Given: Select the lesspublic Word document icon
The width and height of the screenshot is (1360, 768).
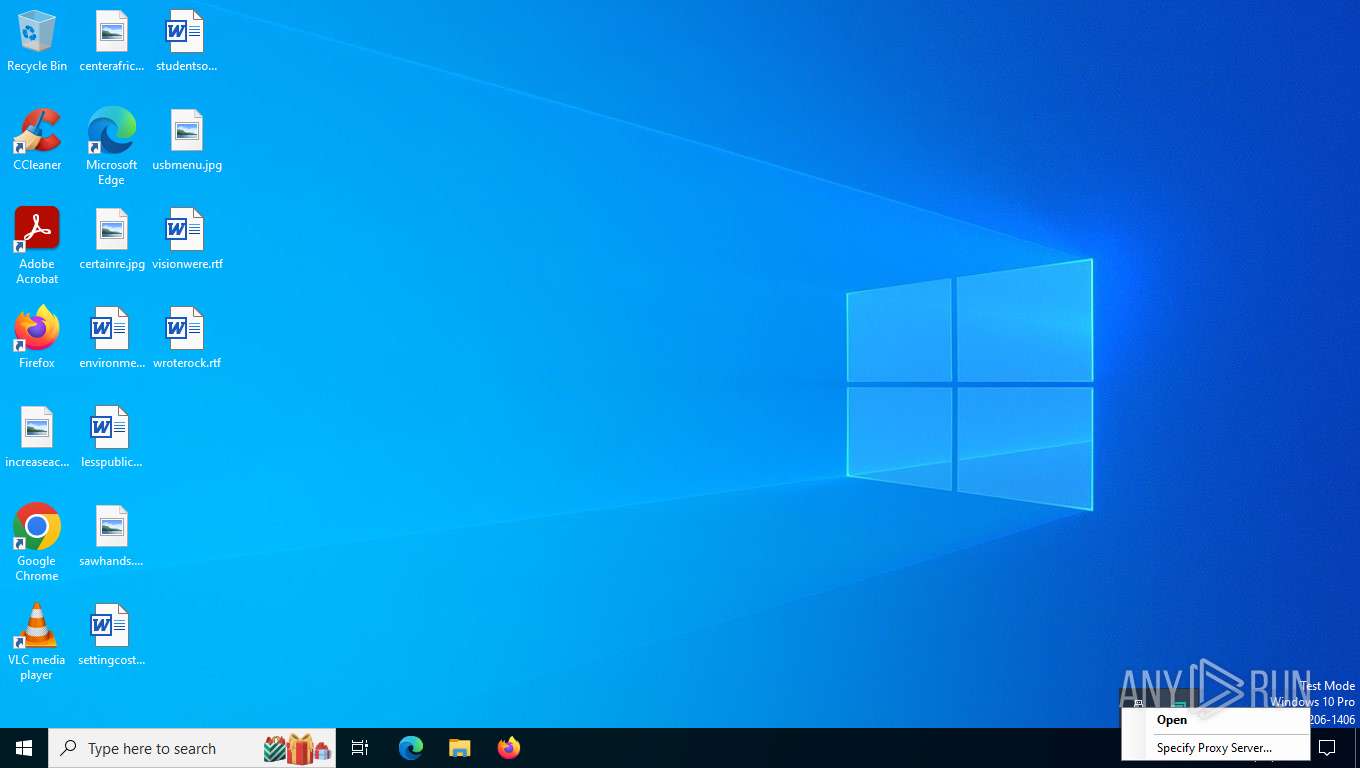Looking at the screenshot, I should [112, 438].
